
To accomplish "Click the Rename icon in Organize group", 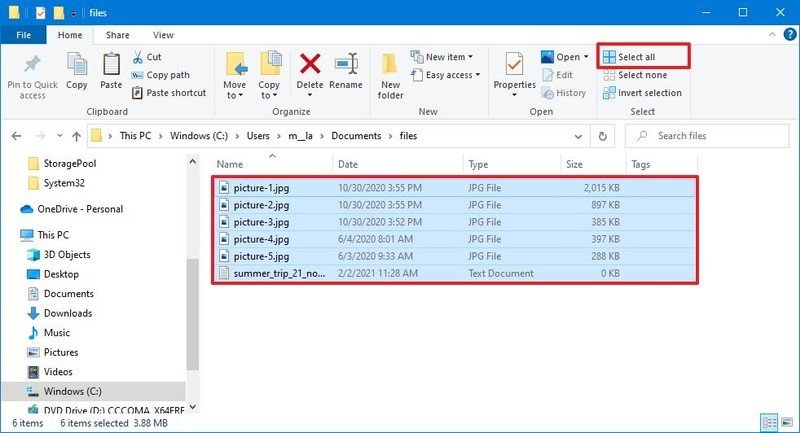I will click(346, 66).
